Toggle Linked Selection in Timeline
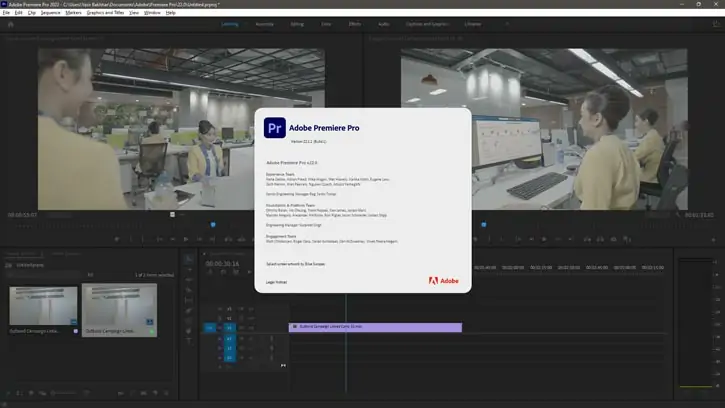725x408 pixels. (x=236, y=272)
